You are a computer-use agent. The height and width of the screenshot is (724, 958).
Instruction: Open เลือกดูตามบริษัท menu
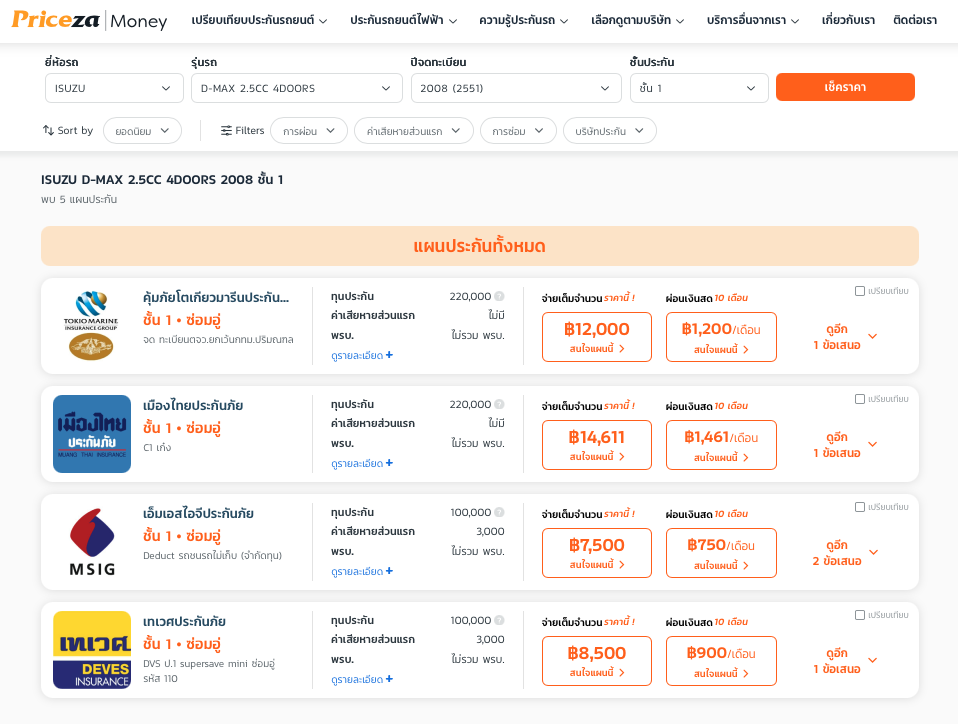pyautogui.click(x=637, y=20)
